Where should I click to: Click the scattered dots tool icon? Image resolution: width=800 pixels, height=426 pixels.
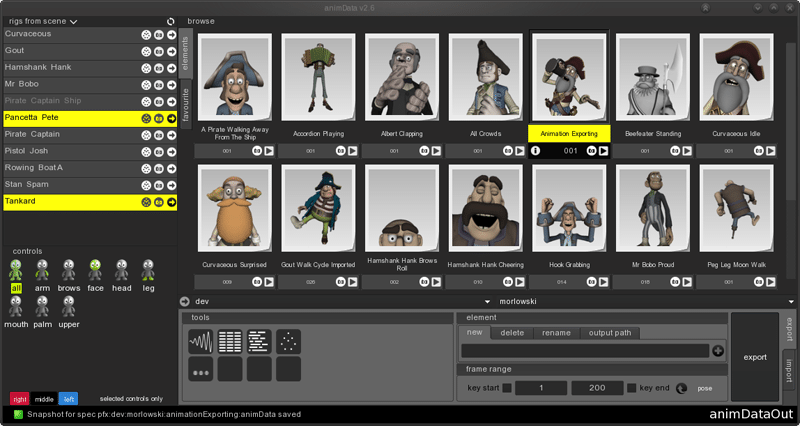point(288,342)
